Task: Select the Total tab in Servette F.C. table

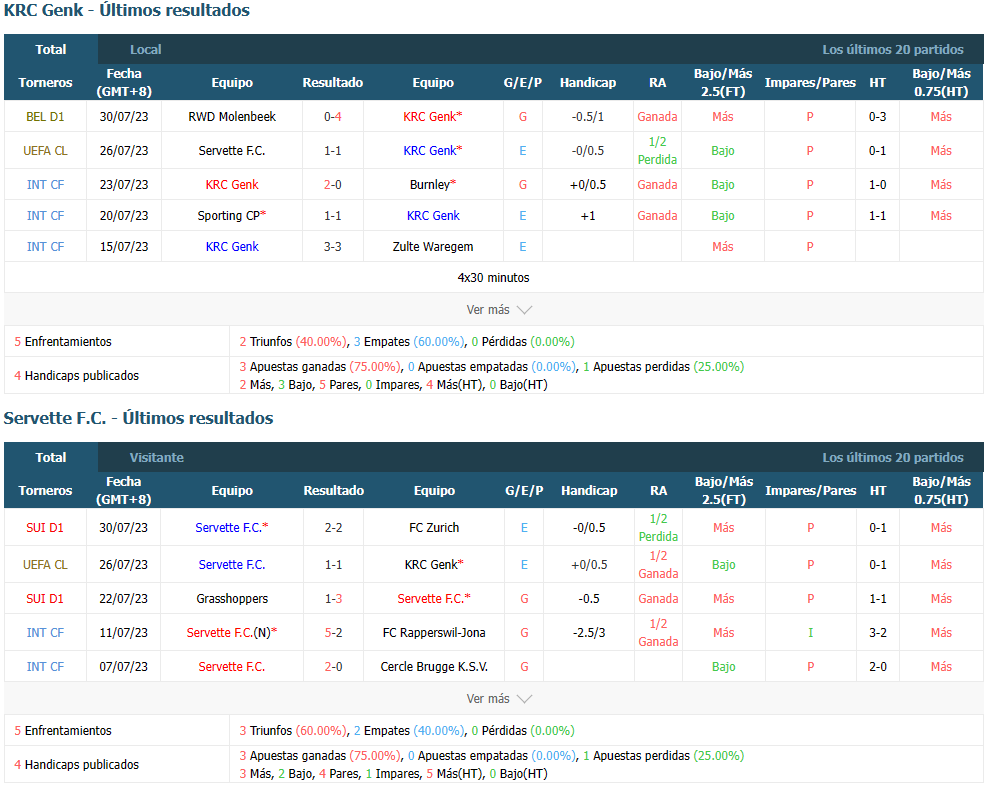Action: click(51, 457)
